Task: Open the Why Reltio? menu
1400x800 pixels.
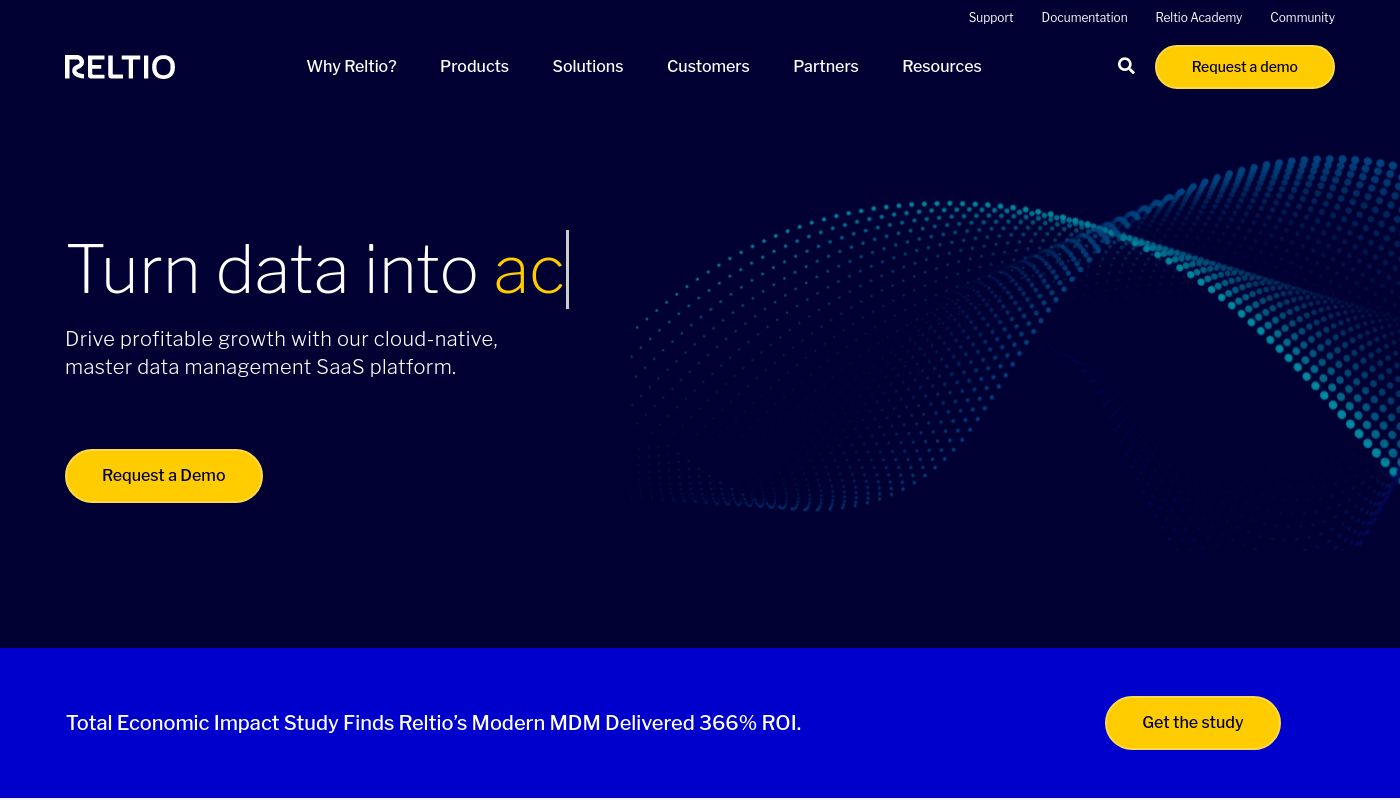Action: tap(351, 66)
